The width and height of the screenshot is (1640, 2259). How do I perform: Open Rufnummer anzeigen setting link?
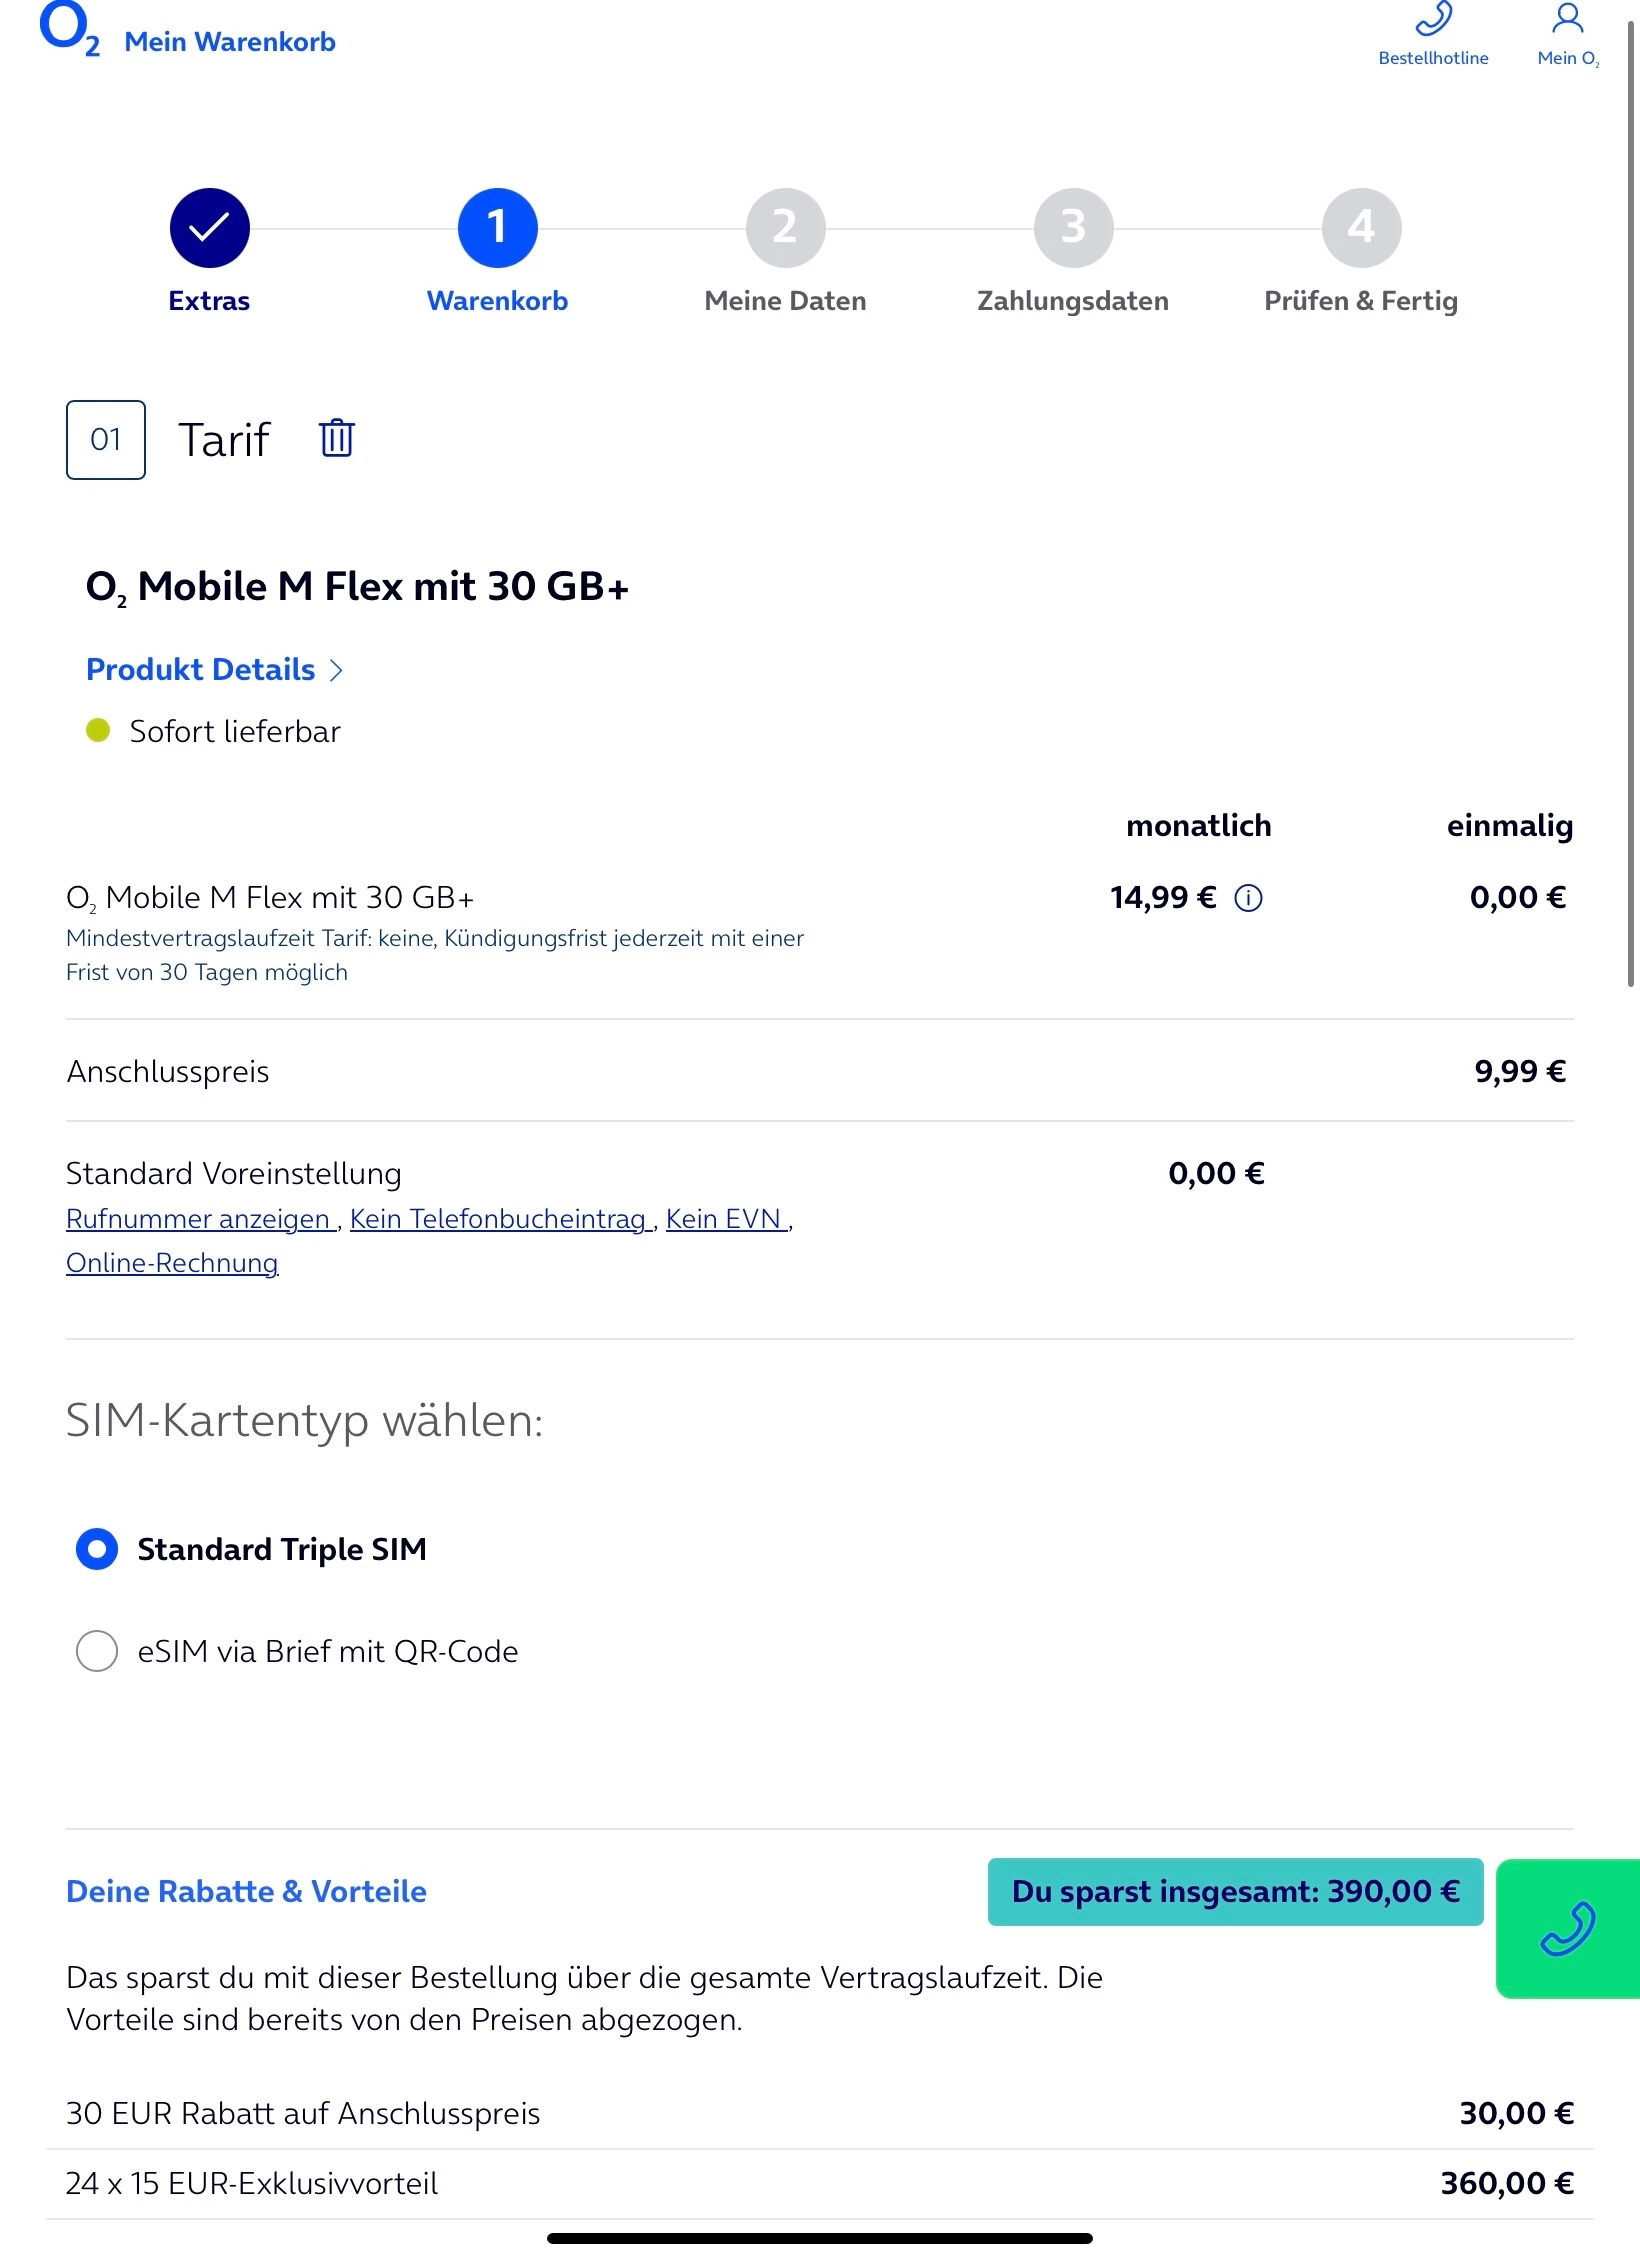[x=199, y=1219]
